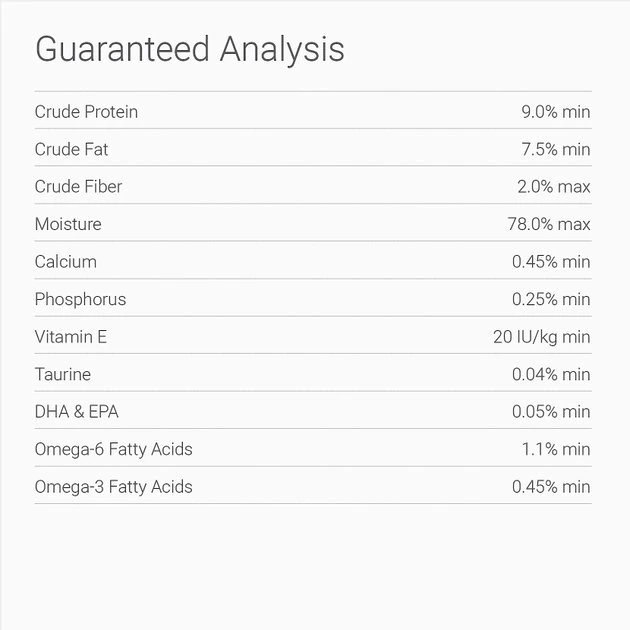Select the 20 IU/kg min value
The width and height of the screenshot is (630, 630).
(541, 337)
